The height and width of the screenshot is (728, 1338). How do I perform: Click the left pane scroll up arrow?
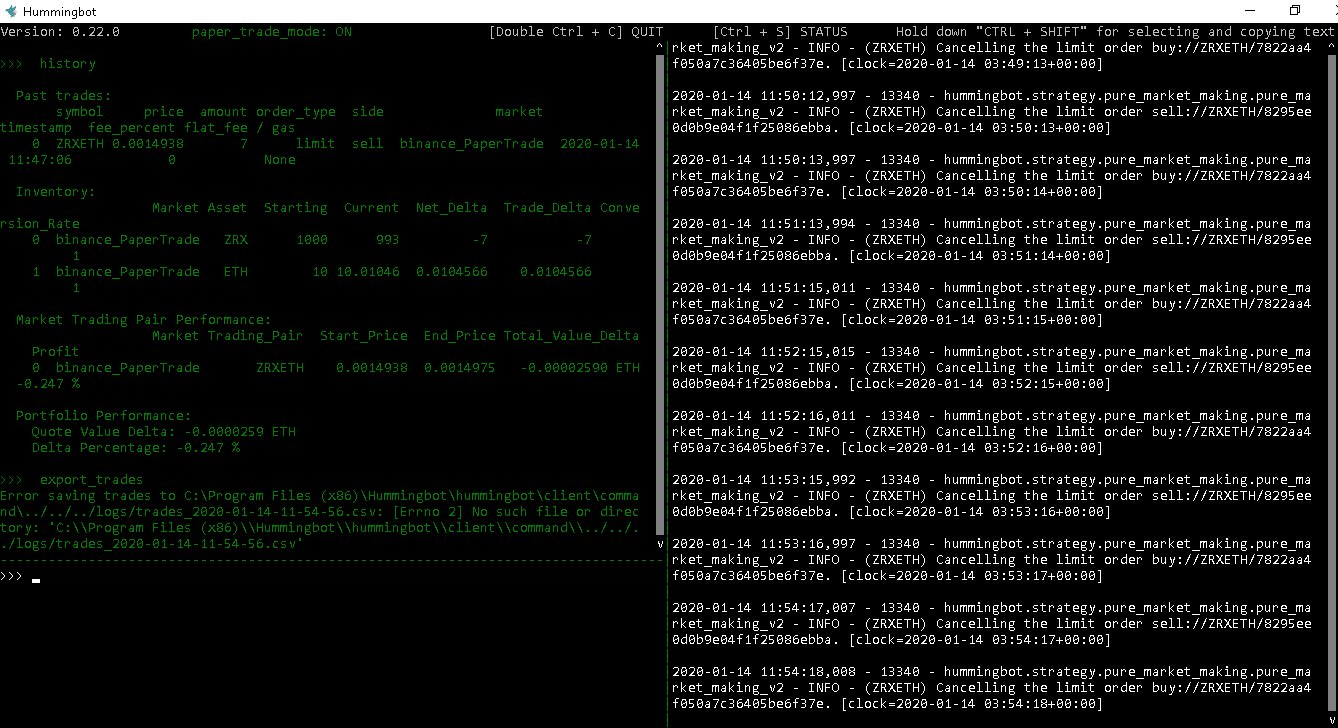[x=659, y=47]
